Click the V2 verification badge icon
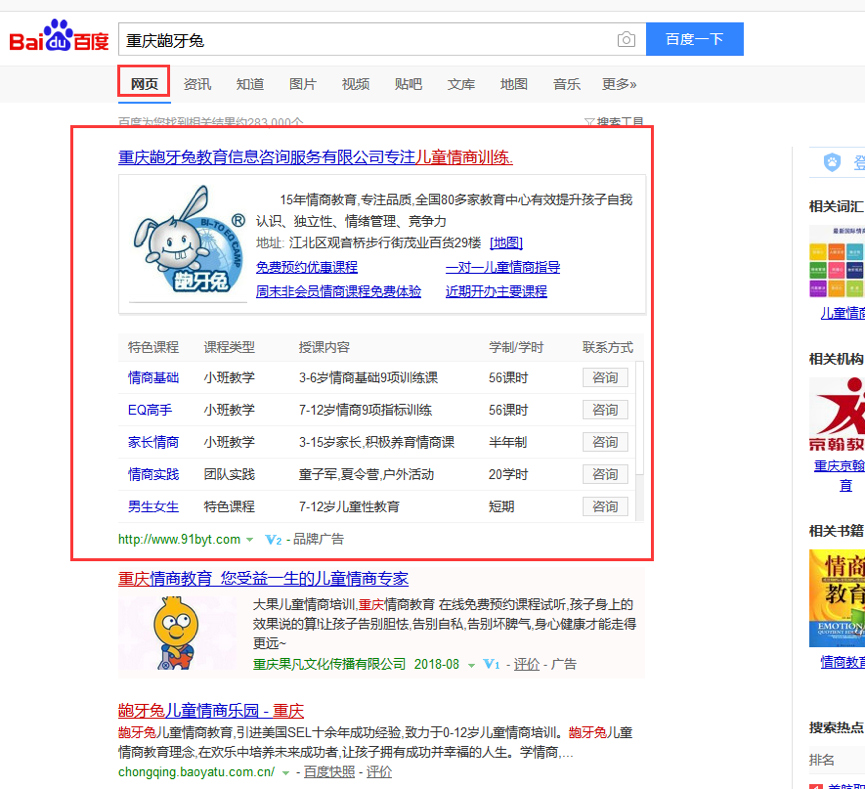865x789 pixels. (x=273, y=540)
